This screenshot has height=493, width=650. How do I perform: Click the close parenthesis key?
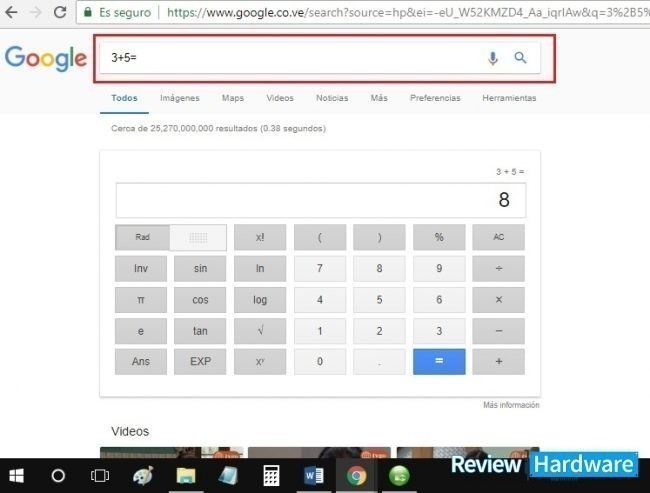pos(379,237)
